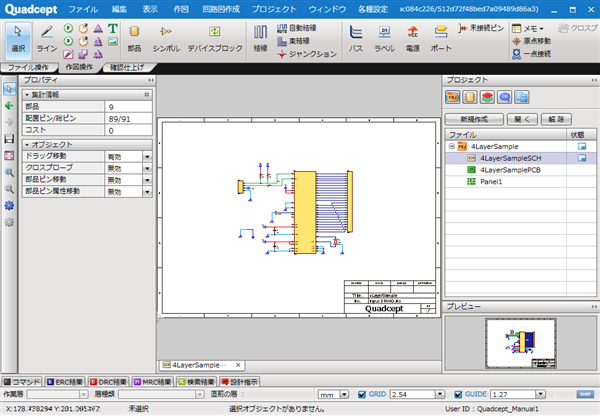This screenshot has width=600, height=416.
Task: Click the layers stack icon in project panel
Action: [x=488, y=97]
